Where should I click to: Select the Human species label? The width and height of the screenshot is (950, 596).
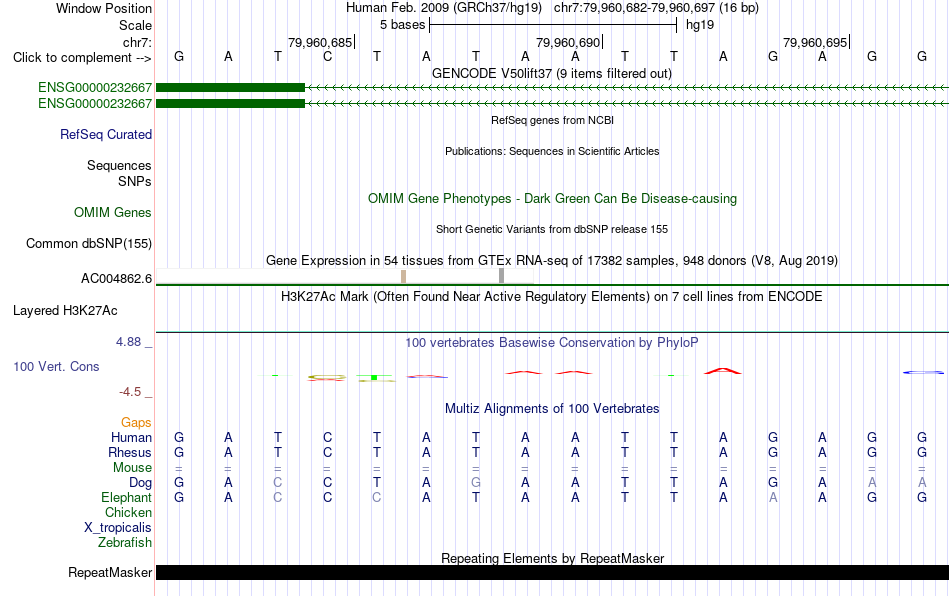coord(131,437)
